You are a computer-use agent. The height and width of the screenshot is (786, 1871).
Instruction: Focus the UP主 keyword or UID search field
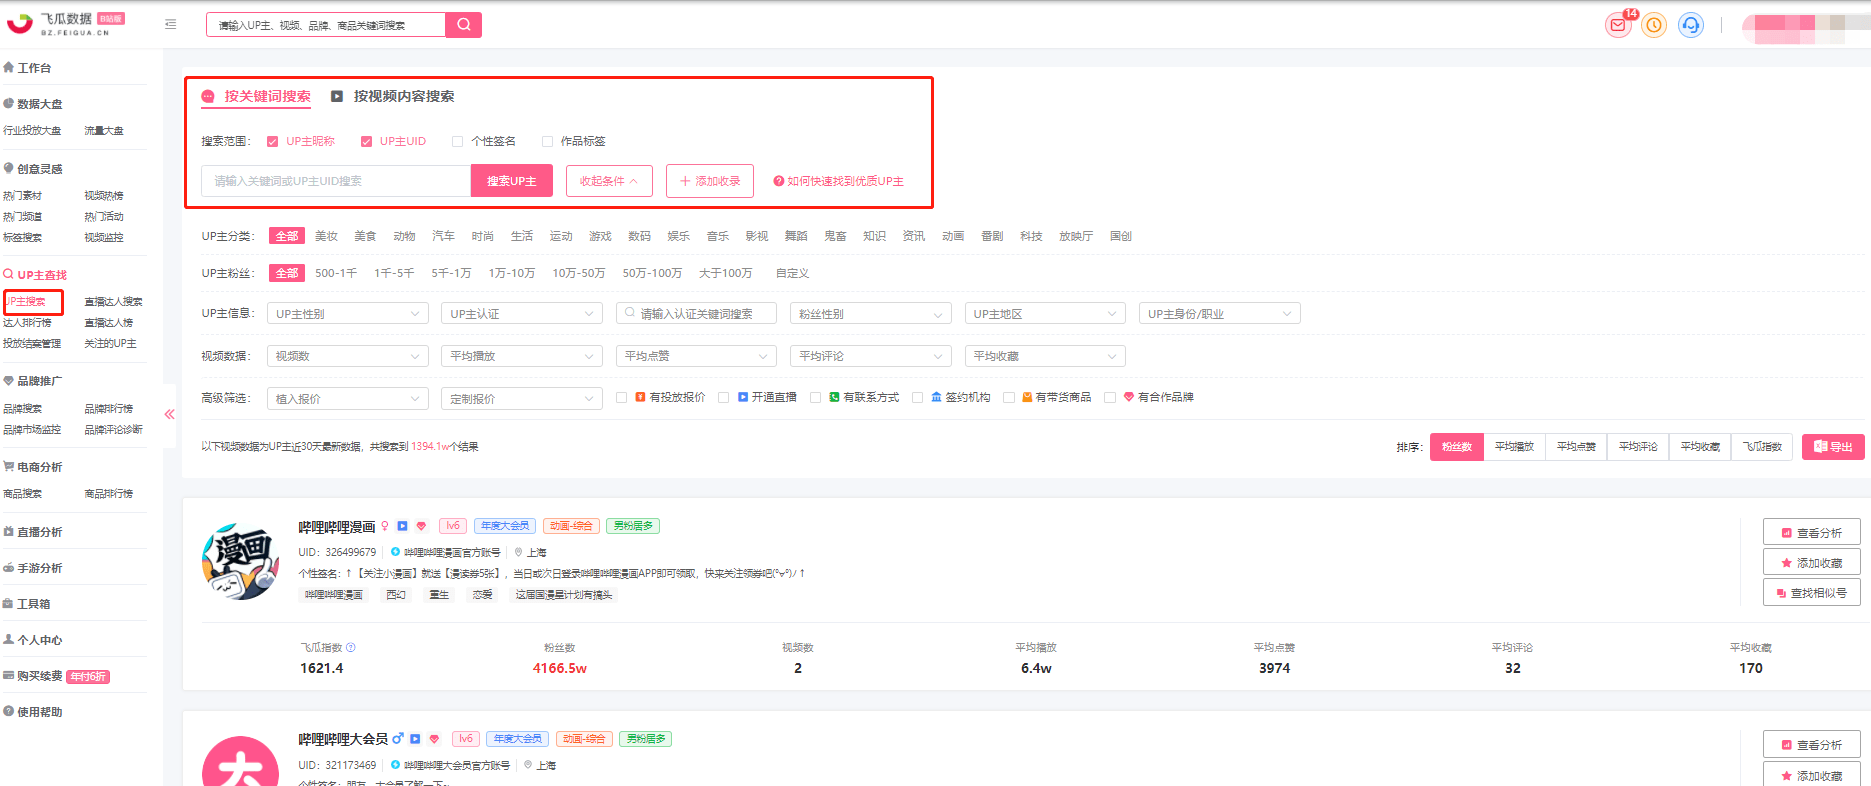(336, 181)
